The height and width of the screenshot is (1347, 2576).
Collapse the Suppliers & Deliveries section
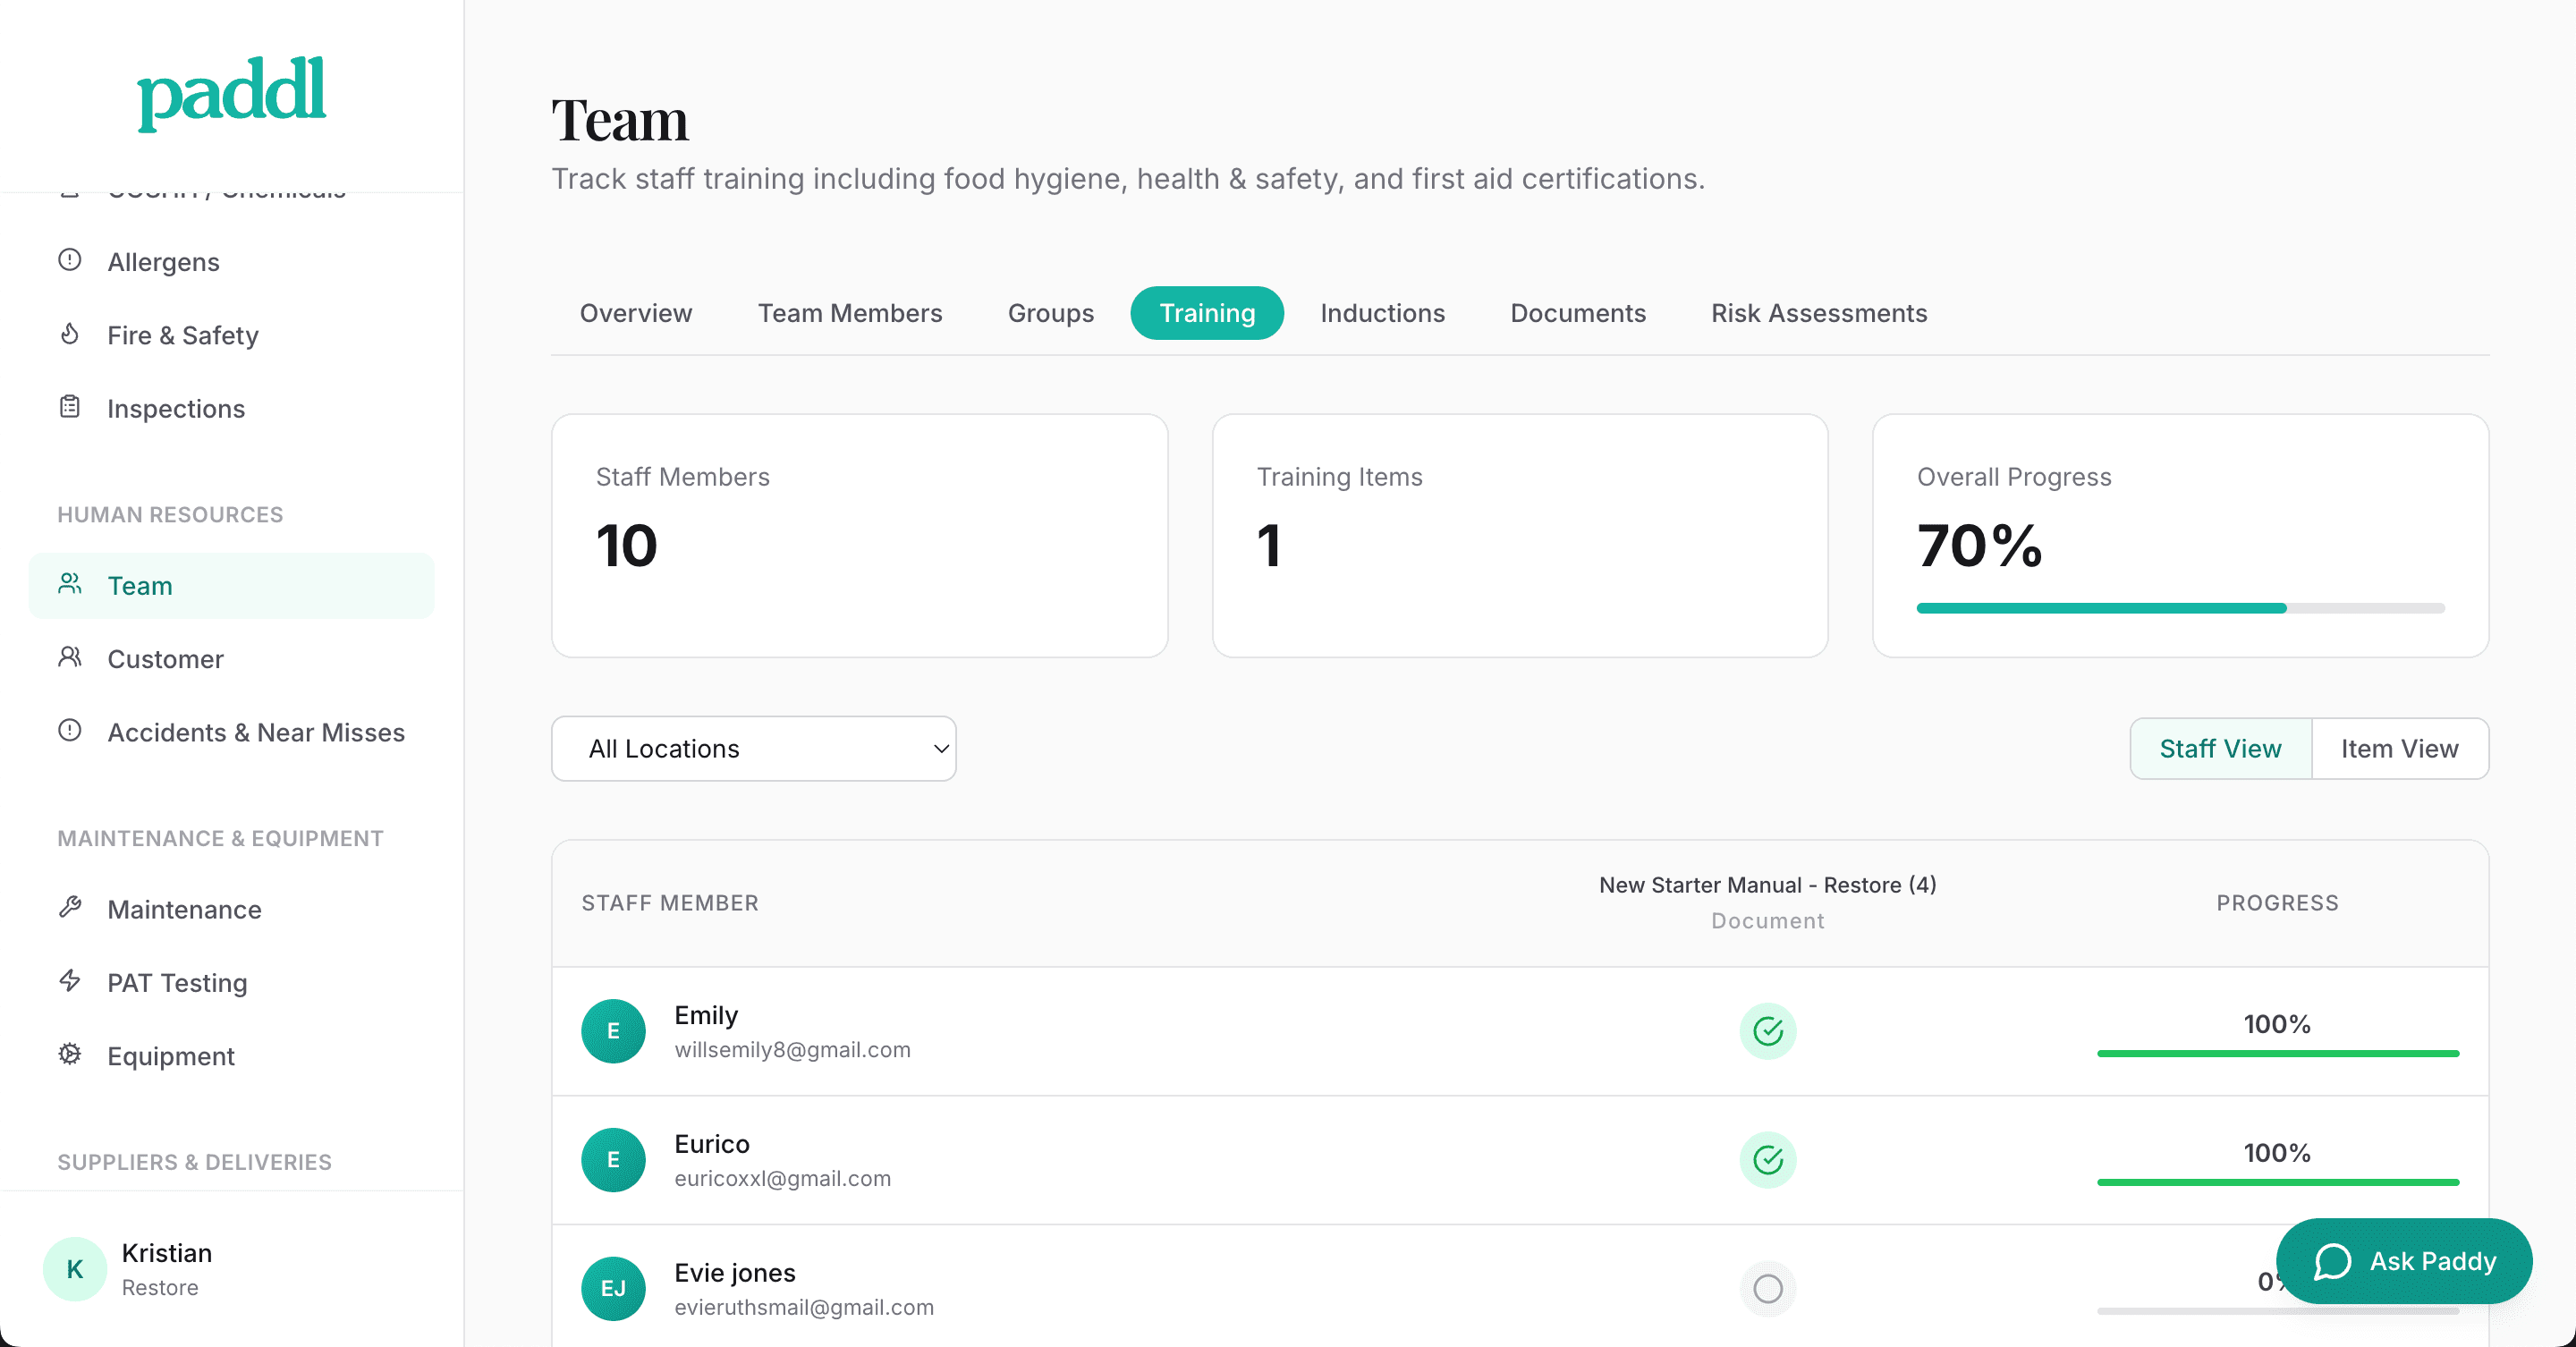click(194, 1161)
